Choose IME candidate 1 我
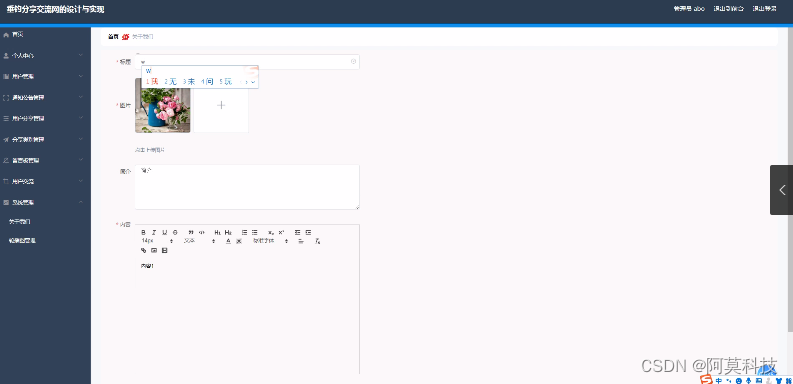793x384 pixels. point(152,81)
